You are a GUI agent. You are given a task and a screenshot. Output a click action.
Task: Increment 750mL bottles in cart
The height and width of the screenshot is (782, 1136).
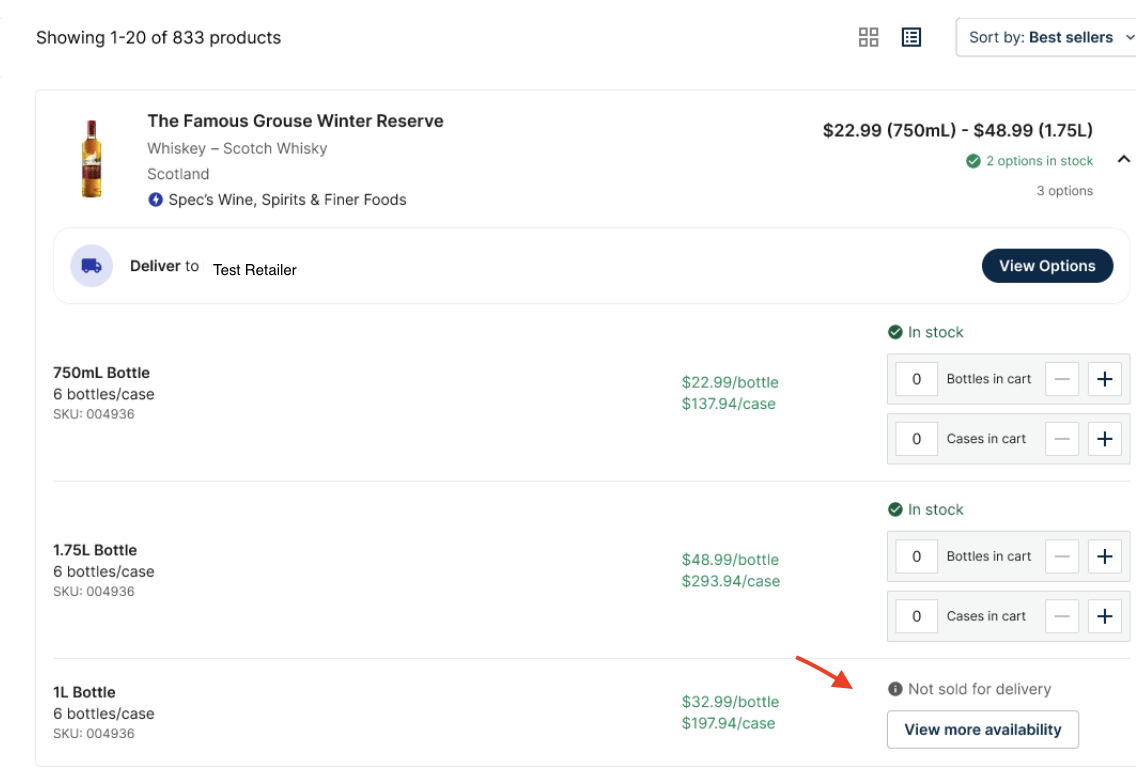tap(1104, 378)
